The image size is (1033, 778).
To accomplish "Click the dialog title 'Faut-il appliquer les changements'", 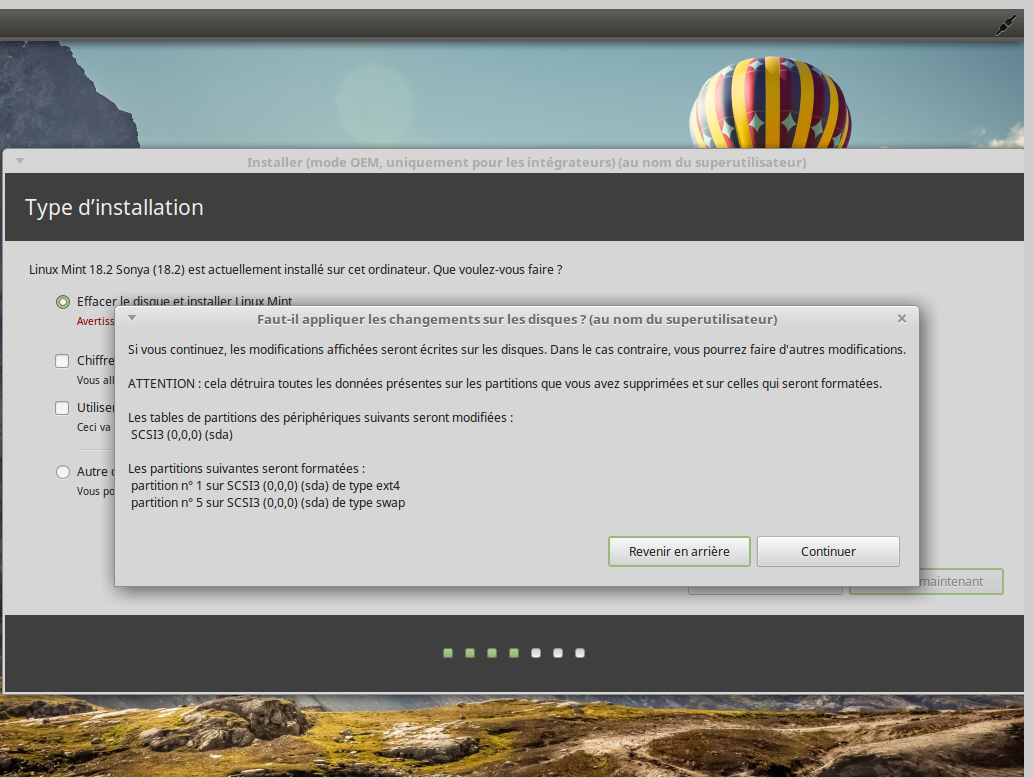I will [517, 319].
